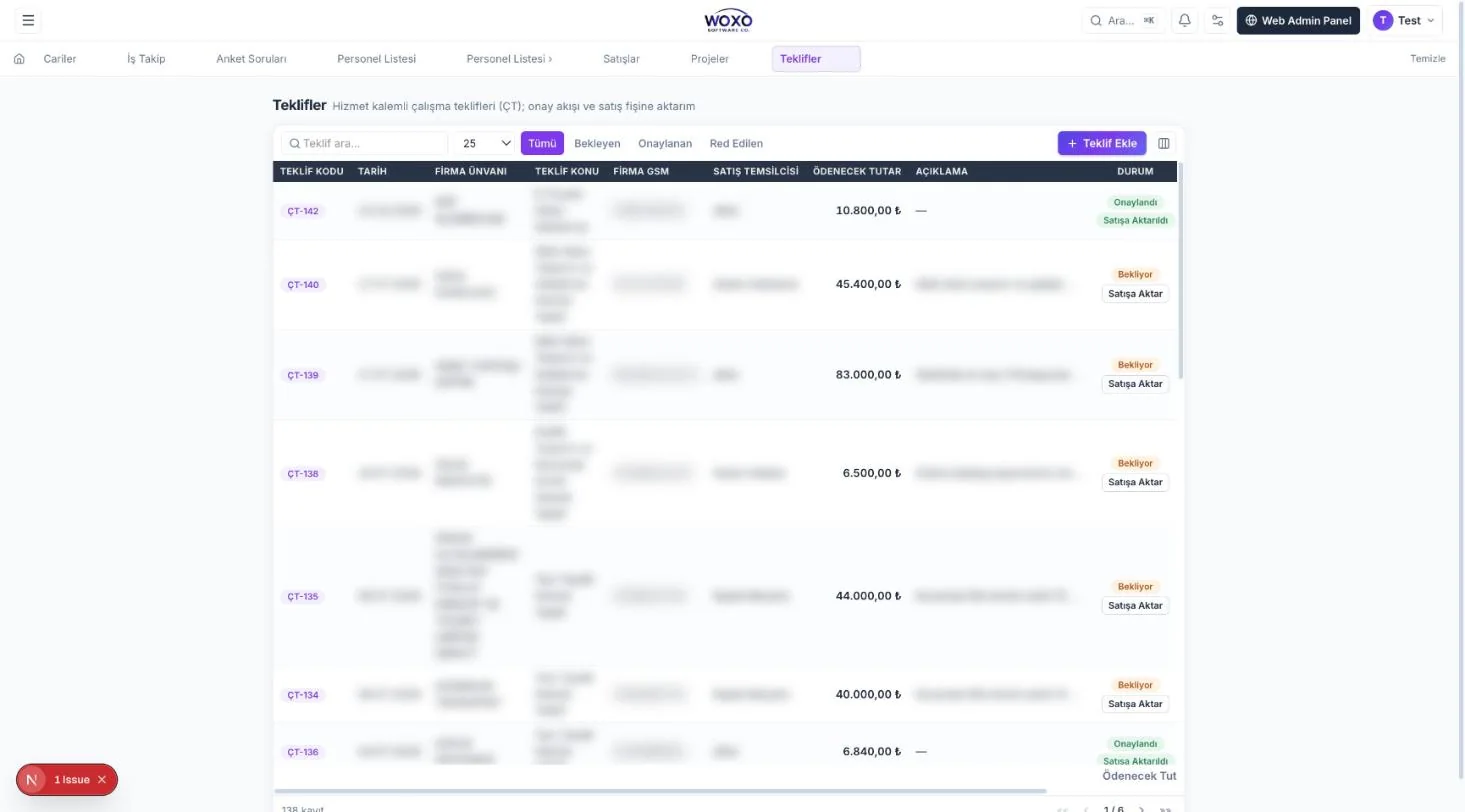Open the settings sliders icon
Viewport: 1465px width, 812px height.
click(x=1217, y=20)
